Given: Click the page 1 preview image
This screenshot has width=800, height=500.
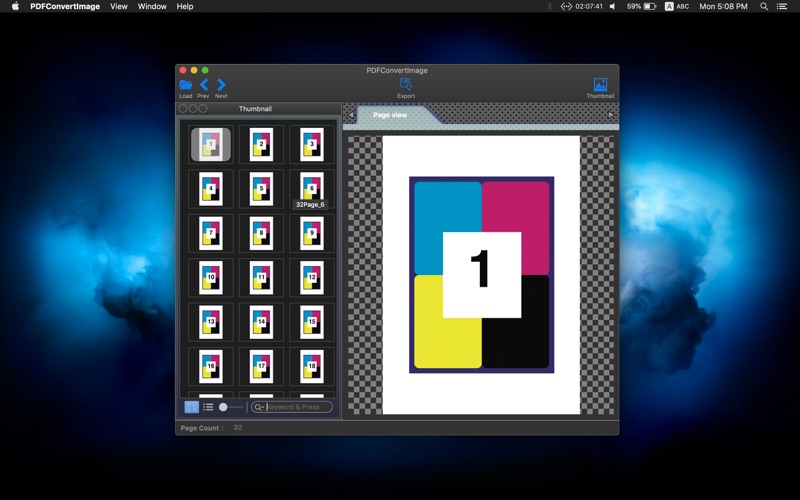Looking at the screenshot, I should pos(481,274).
